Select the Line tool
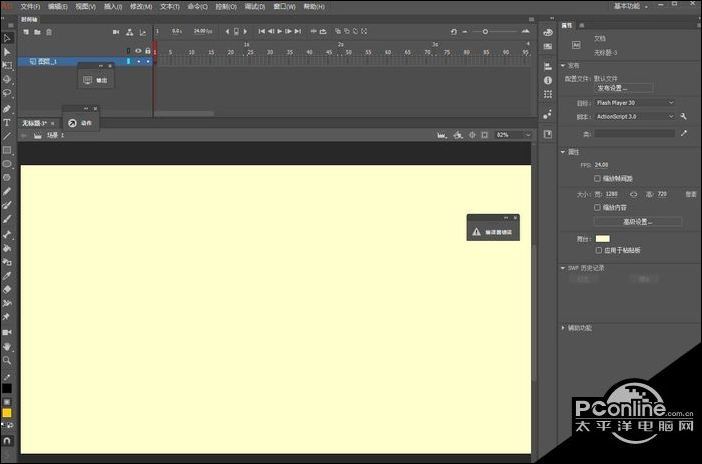 (x=7, y=136)
